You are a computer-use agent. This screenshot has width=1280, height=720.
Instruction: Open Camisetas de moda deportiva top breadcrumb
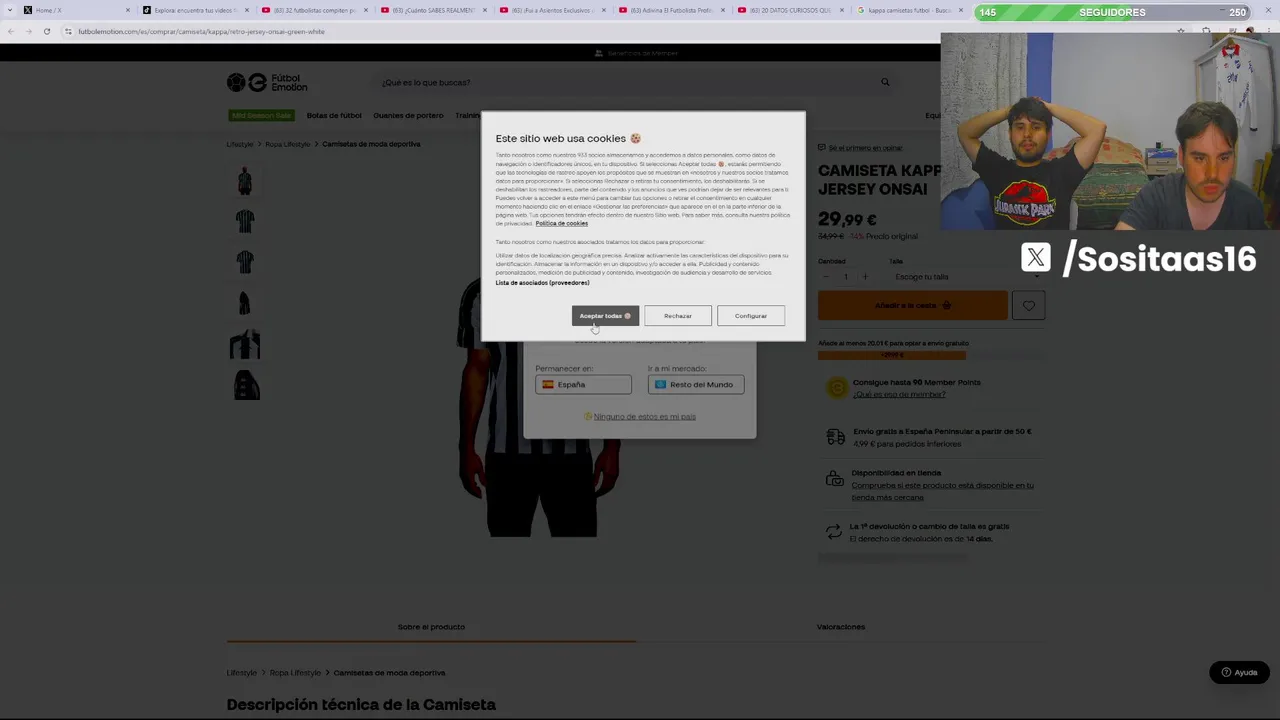tap(371, 144)
